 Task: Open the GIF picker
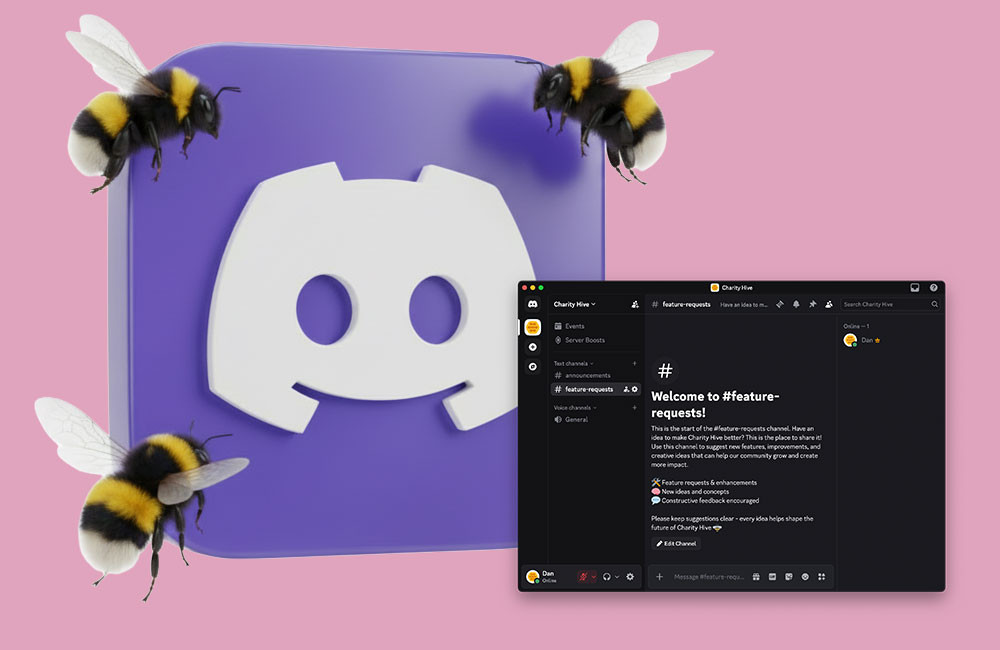point(772,577)
